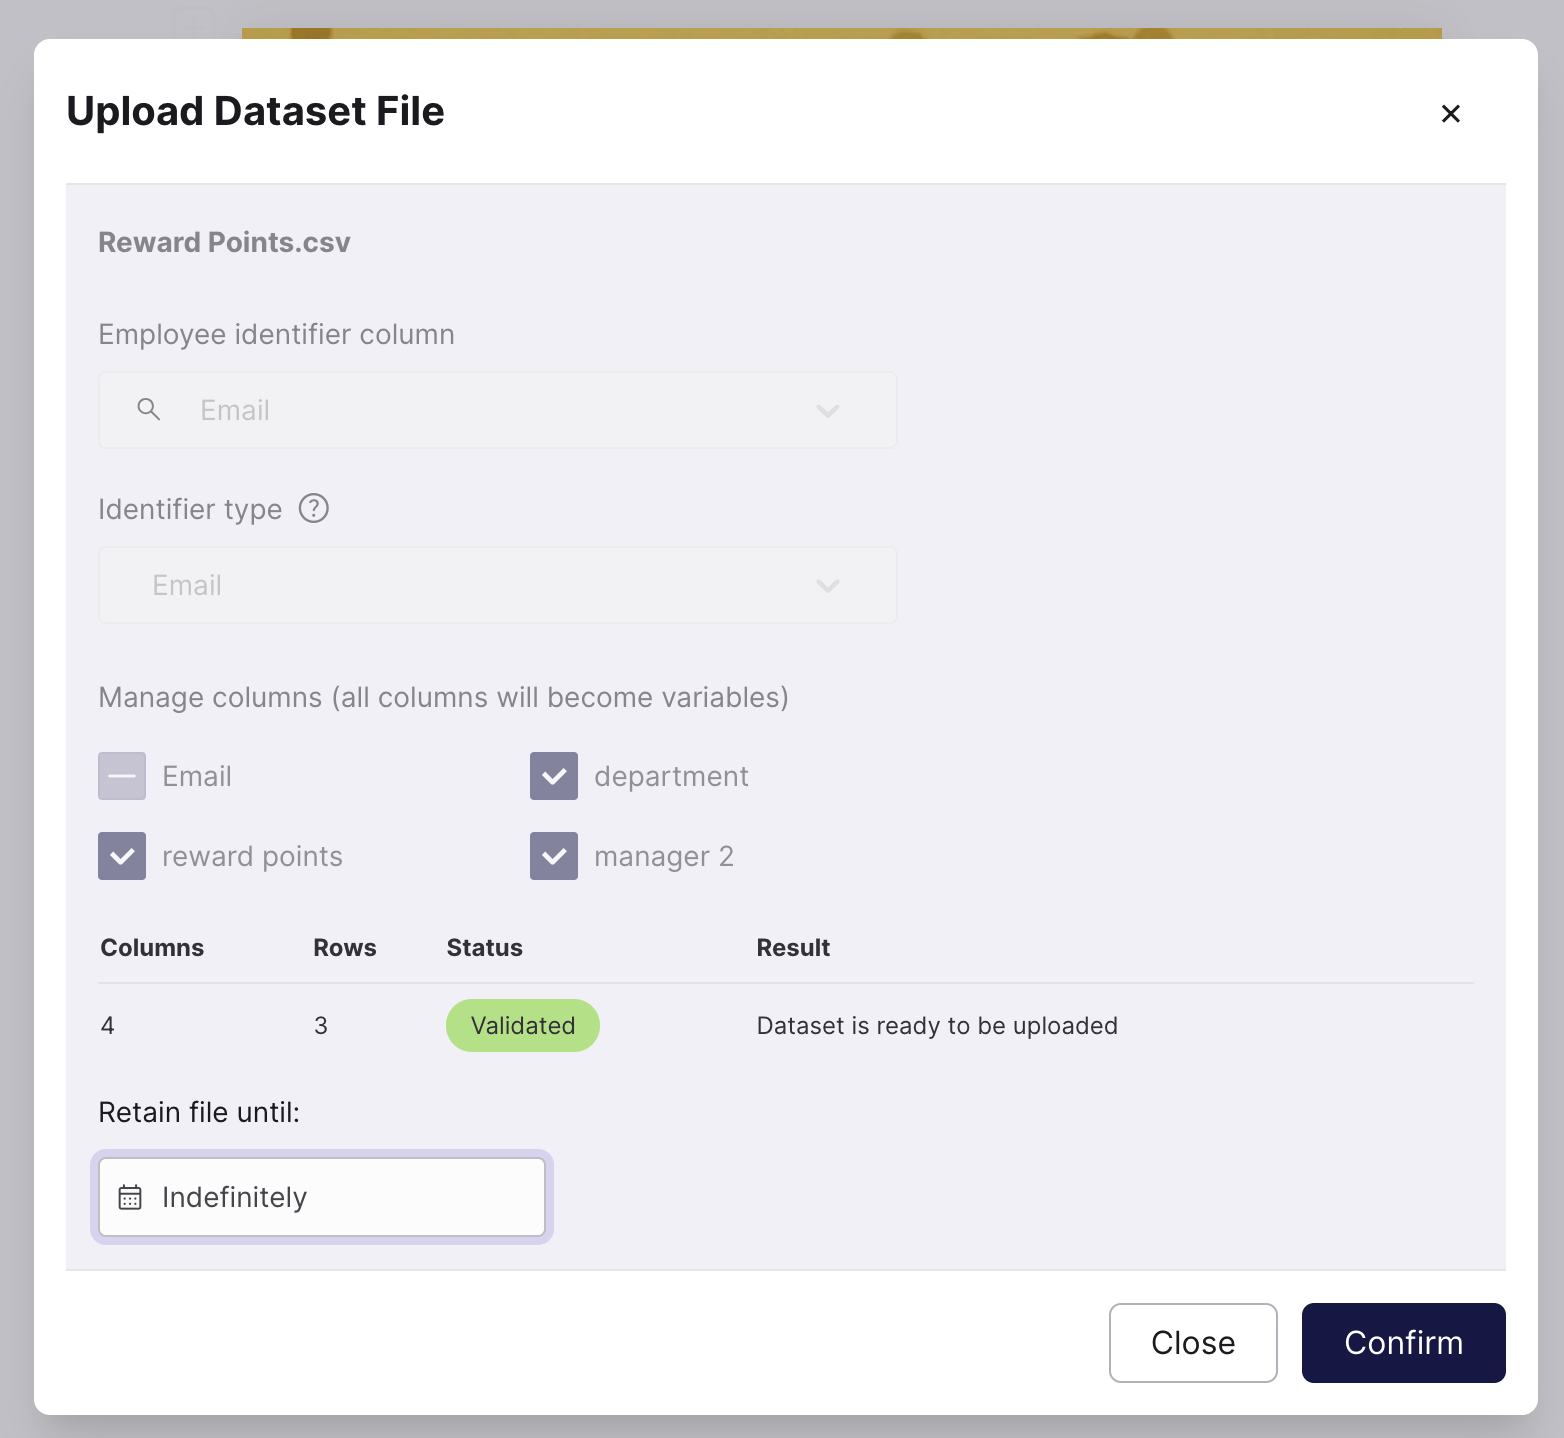Click the 'manager 2' column label
The image size is (1564, 1438).
tap(664, 856)
